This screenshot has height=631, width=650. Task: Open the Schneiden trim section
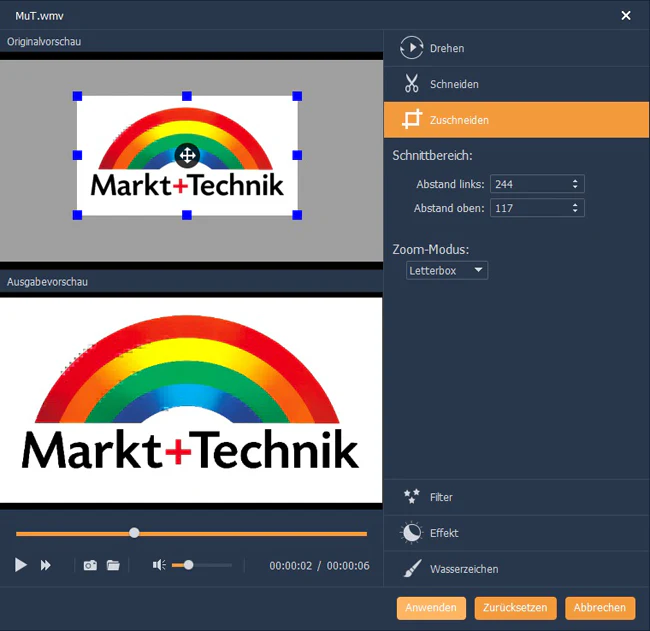tap(517, 84)
